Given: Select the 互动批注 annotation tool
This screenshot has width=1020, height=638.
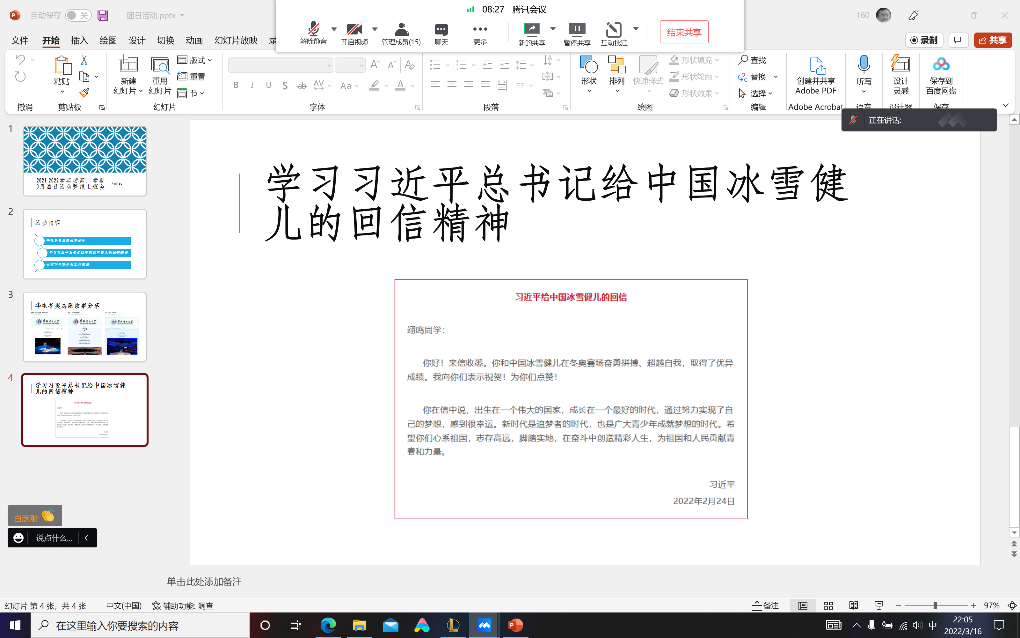Looking at the screenshot, I should tap(615, 29).
